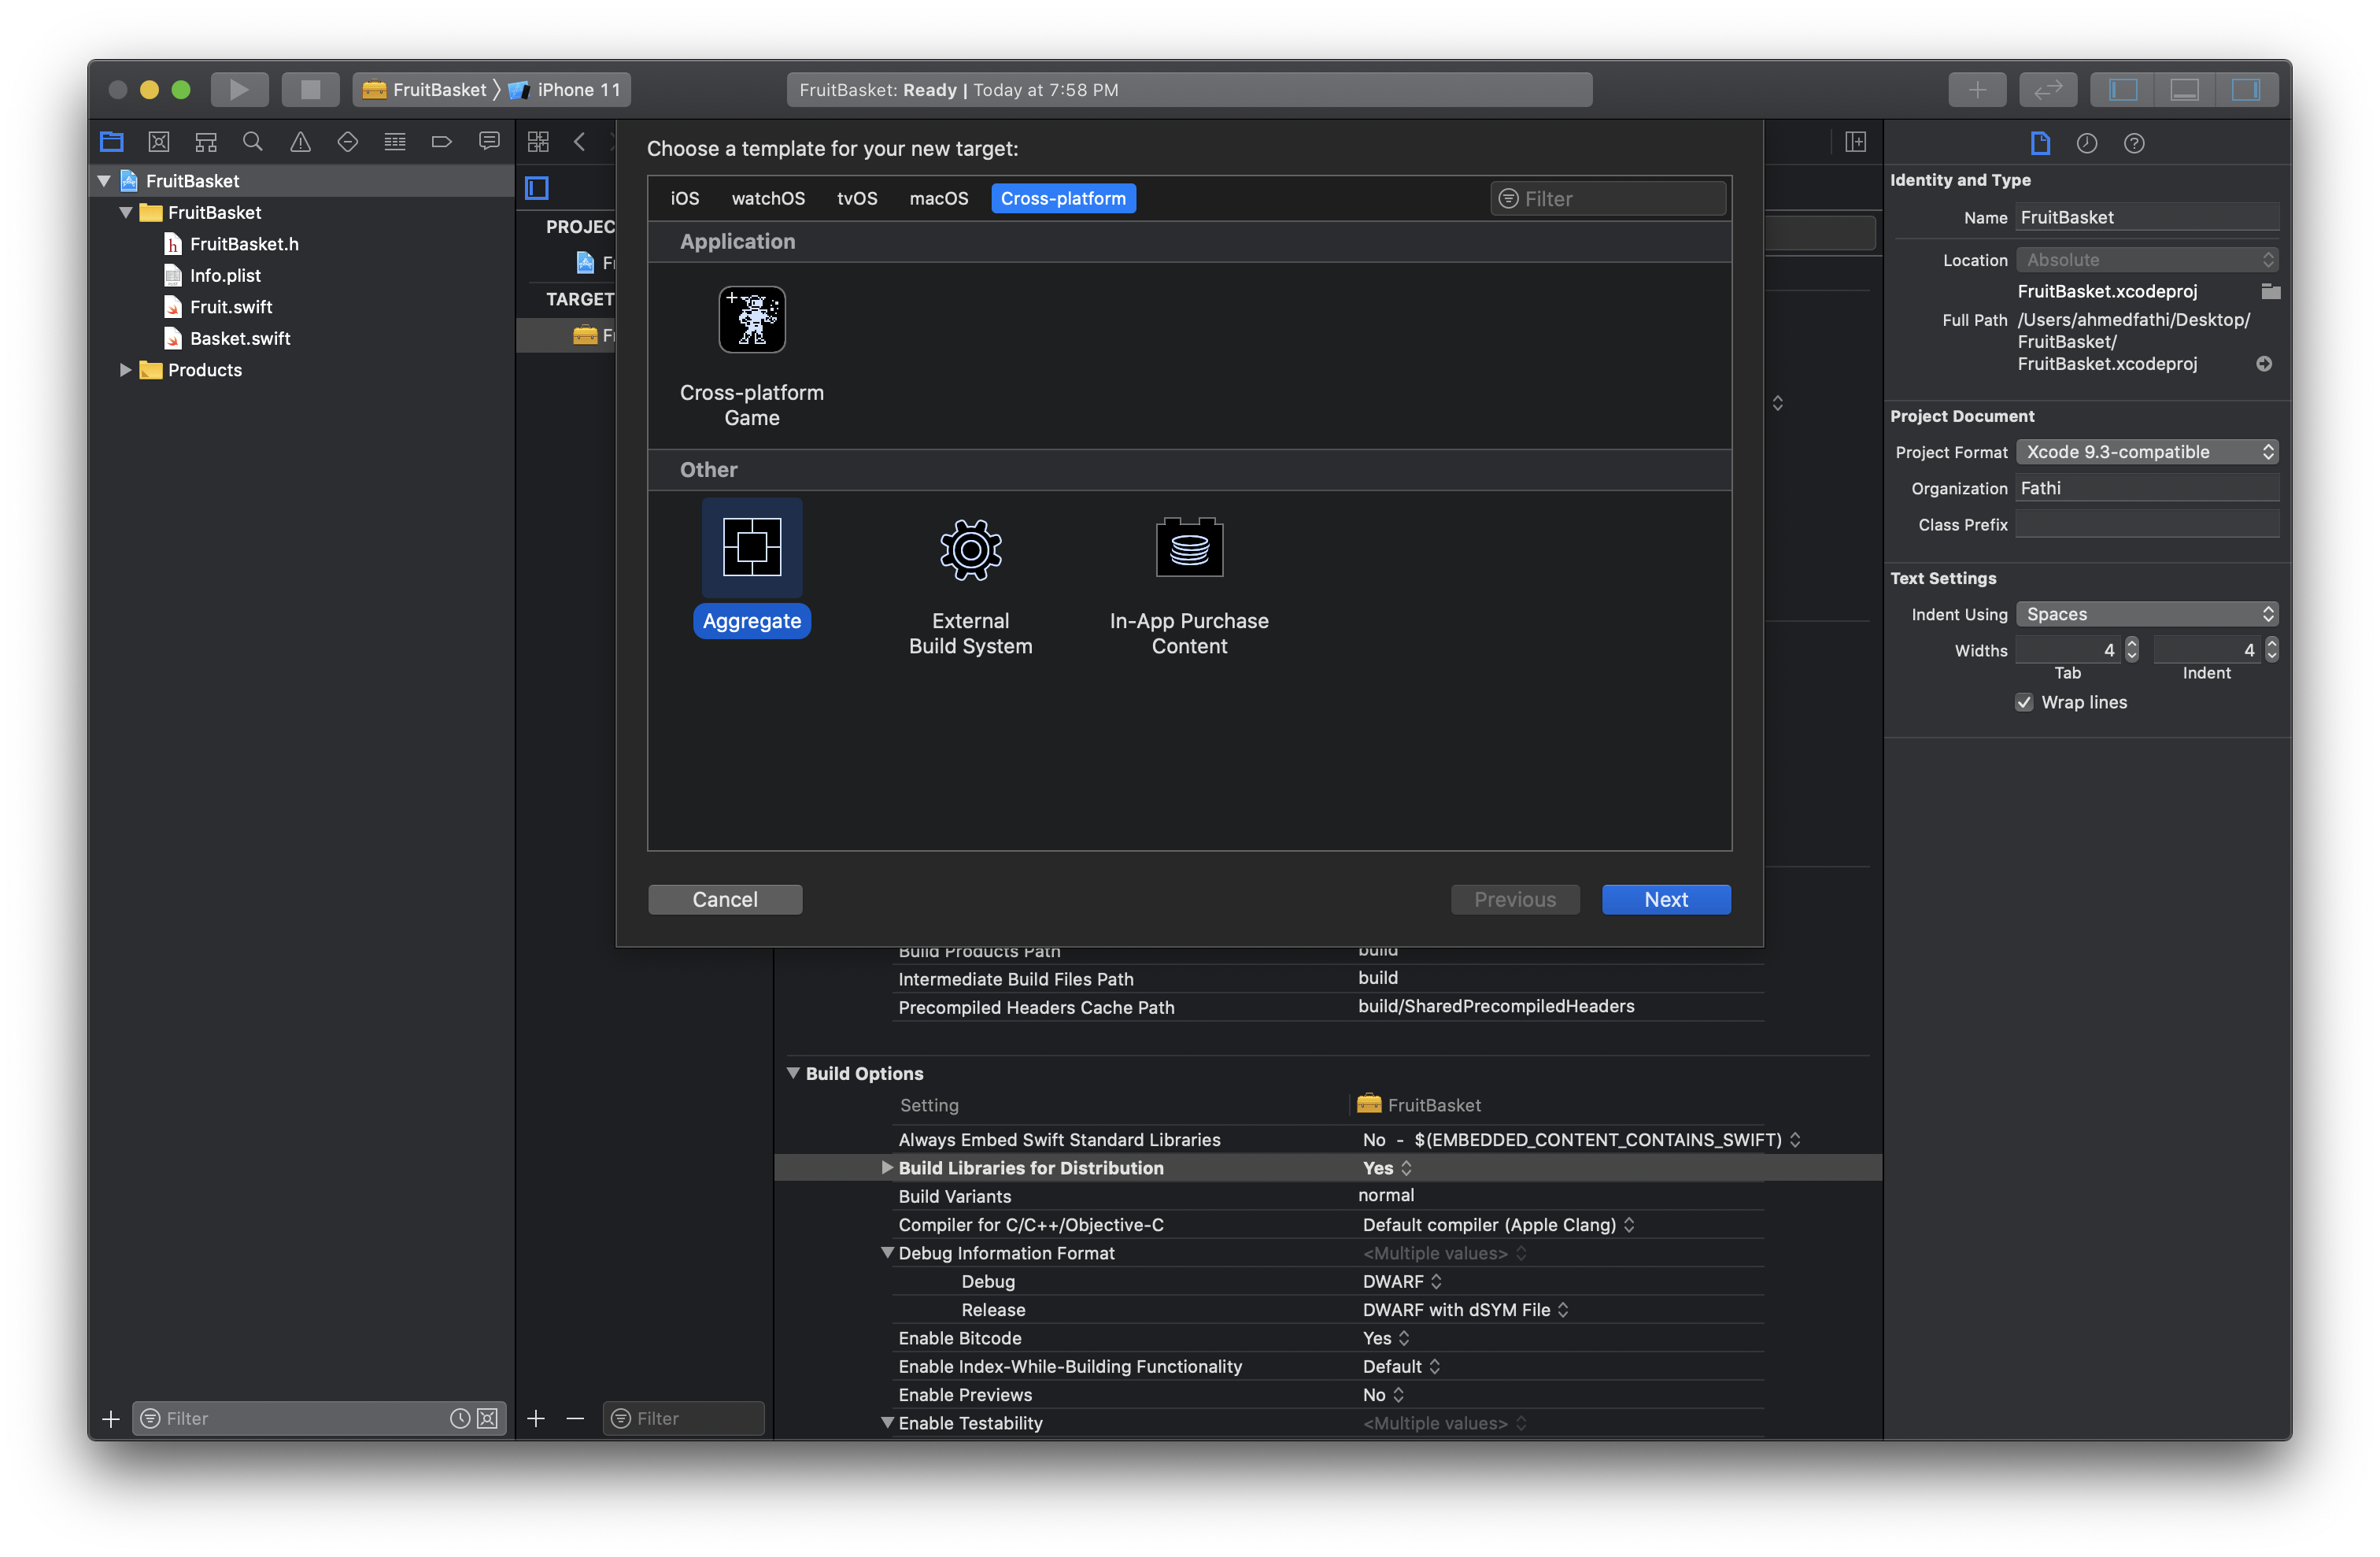Reveal the project path in Finder arrow
Screen dimensions: 2380x1557
[x=2264, y=364]
